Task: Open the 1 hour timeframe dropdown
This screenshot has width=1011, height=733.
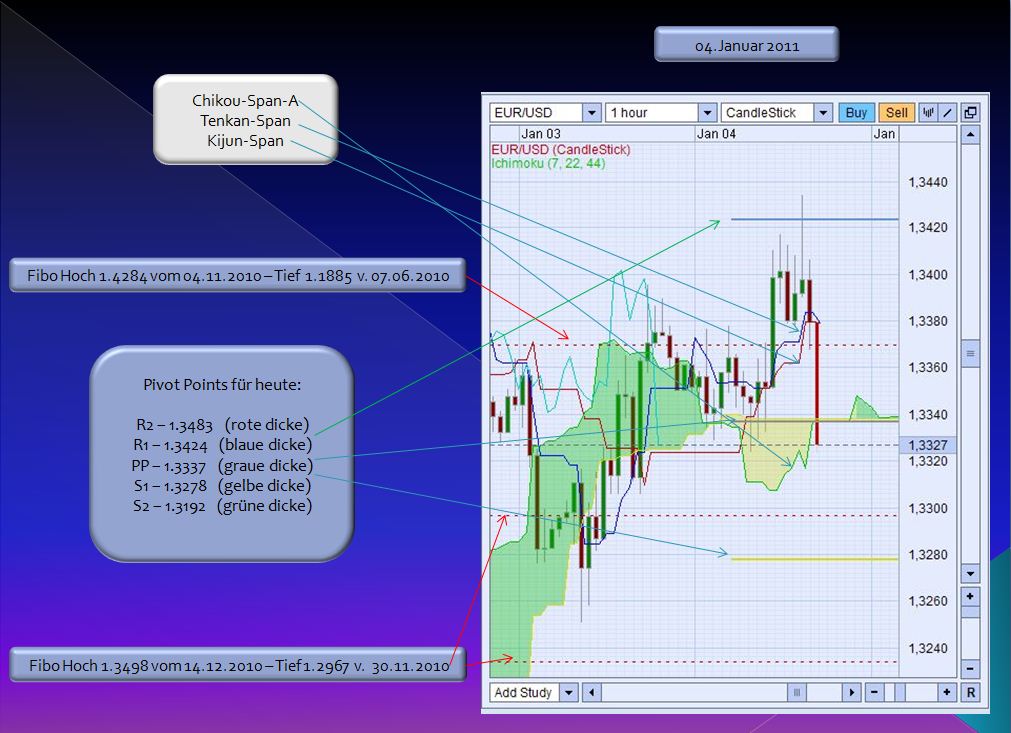Action: [707, 112]
